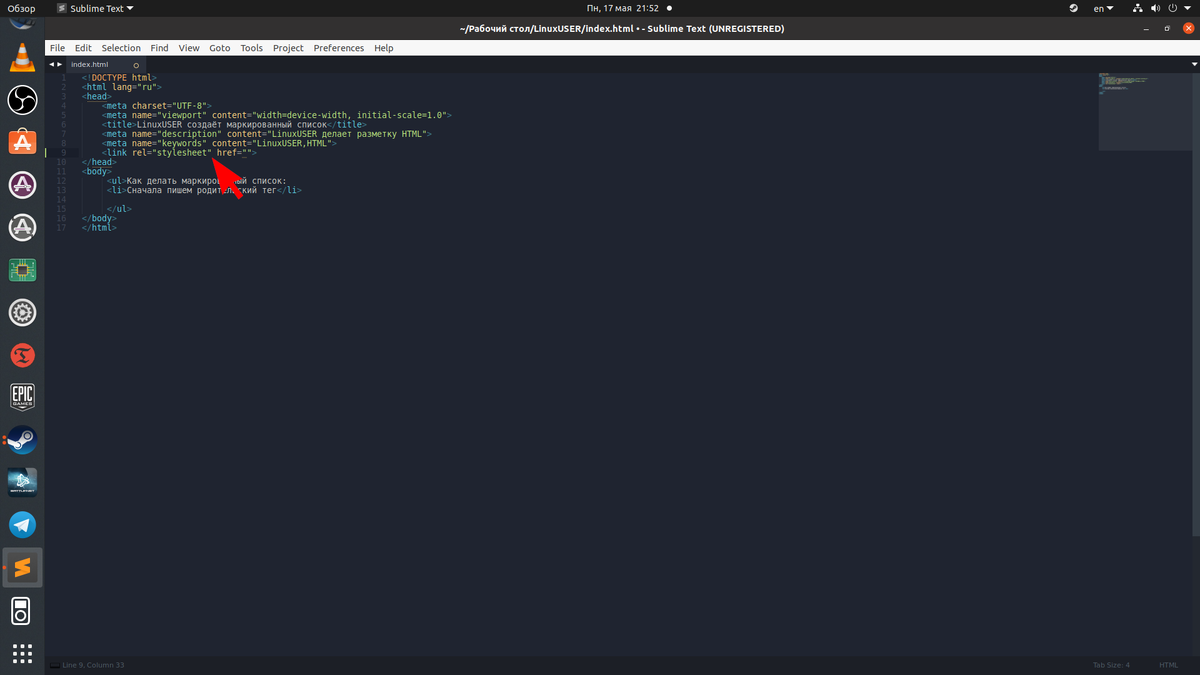This screenshot has width=1200, height=675.
Task: Open Steam from the dock
Action: point(22,440)
